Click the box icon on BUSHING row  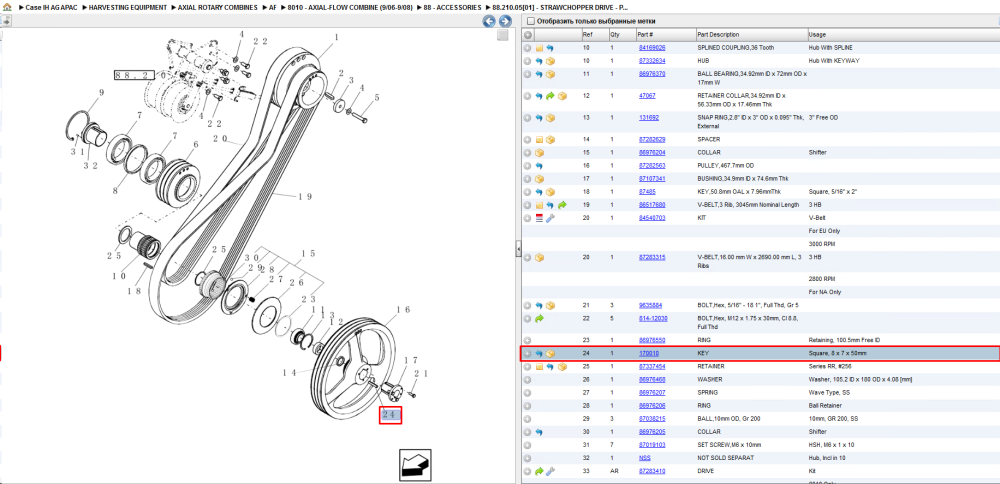[x=539, y=179]
